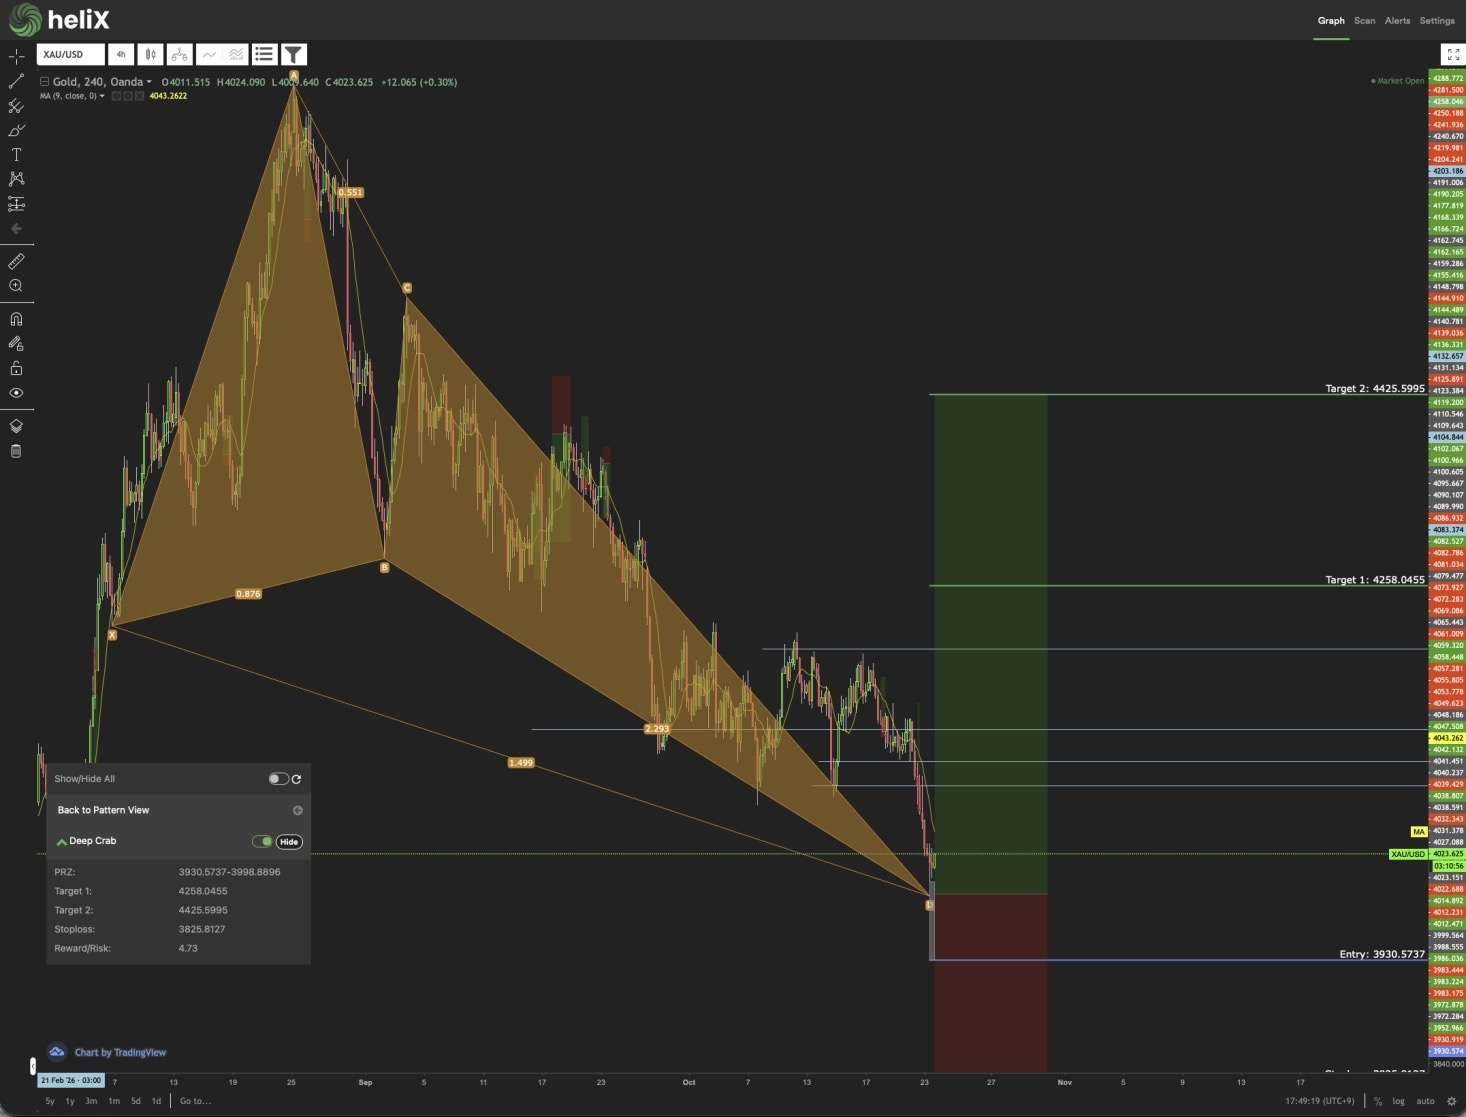
Task: Click the trash remove drawings icon
Action: pos(16,451)
